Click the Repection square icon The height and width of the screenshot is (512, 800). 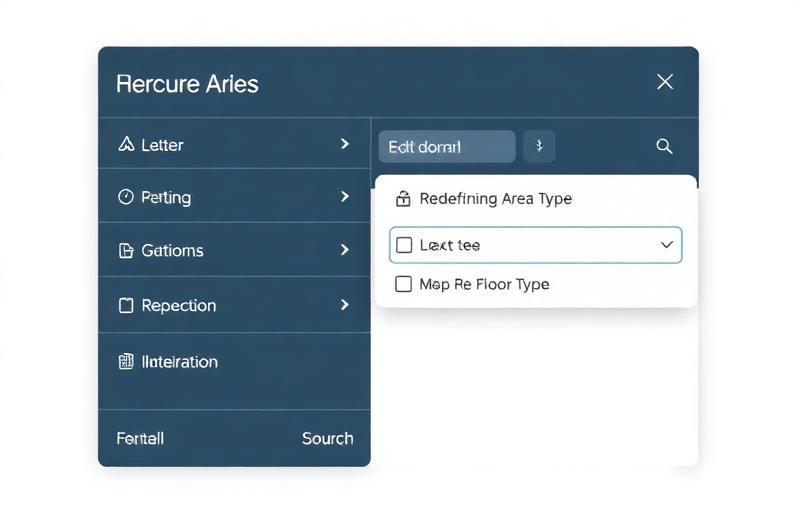tap(126, 306)
